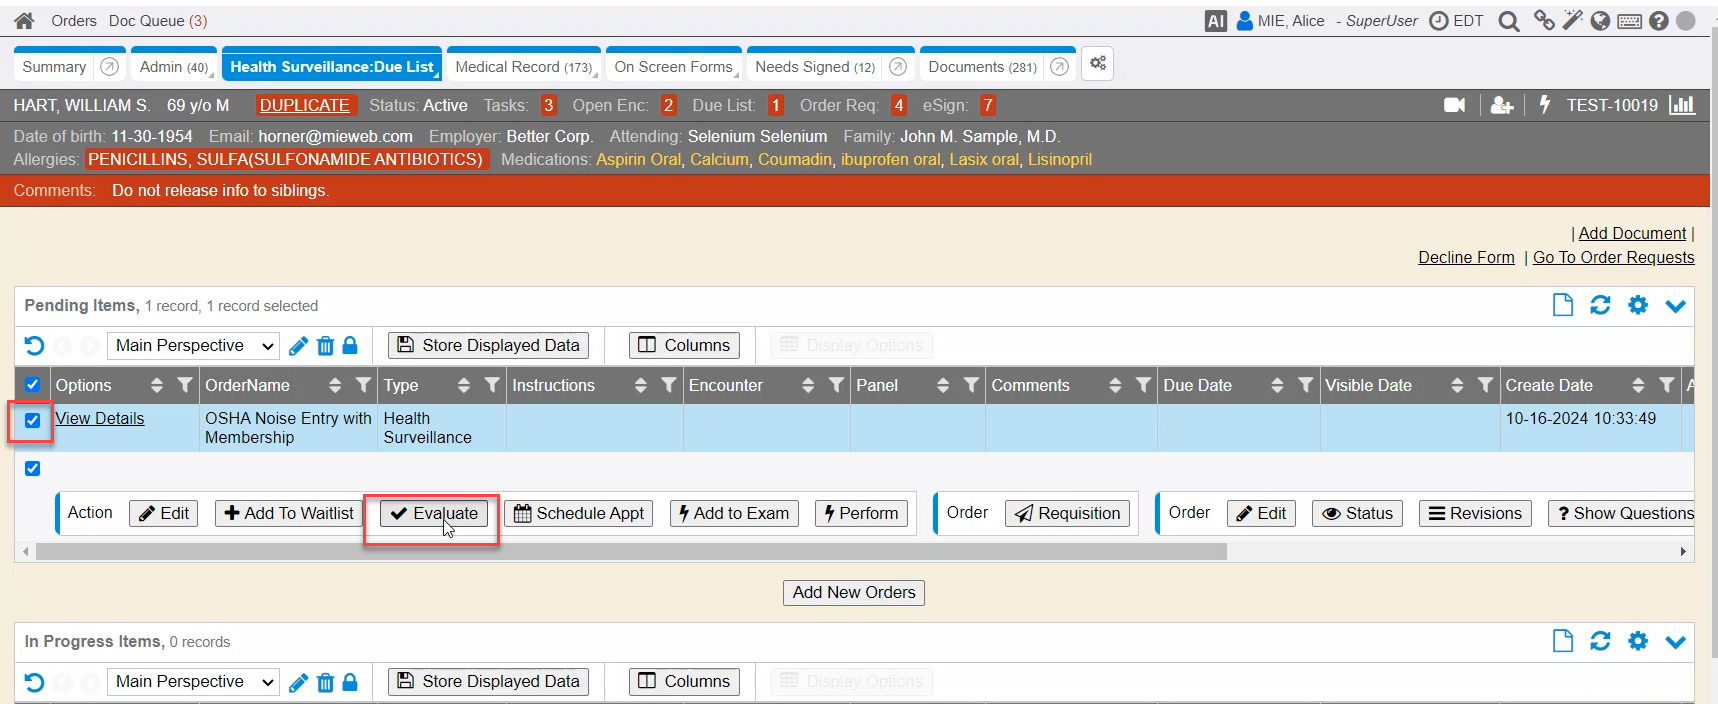The width and height of the screenshot is (1718, 704).
Task: Click the add user icon in patient banner
Action: (x=1501, y=105)
